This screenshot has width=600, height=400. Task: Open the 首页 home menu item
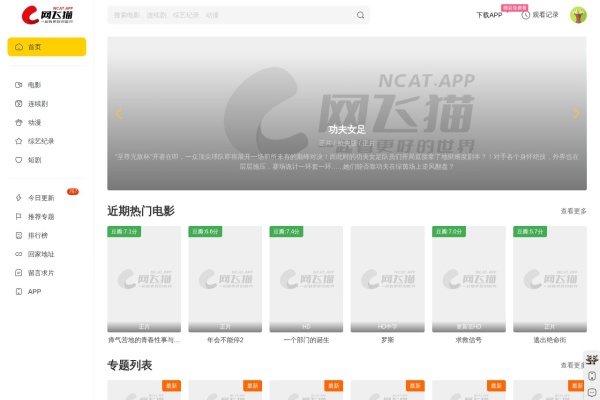[x=47, y=47]
